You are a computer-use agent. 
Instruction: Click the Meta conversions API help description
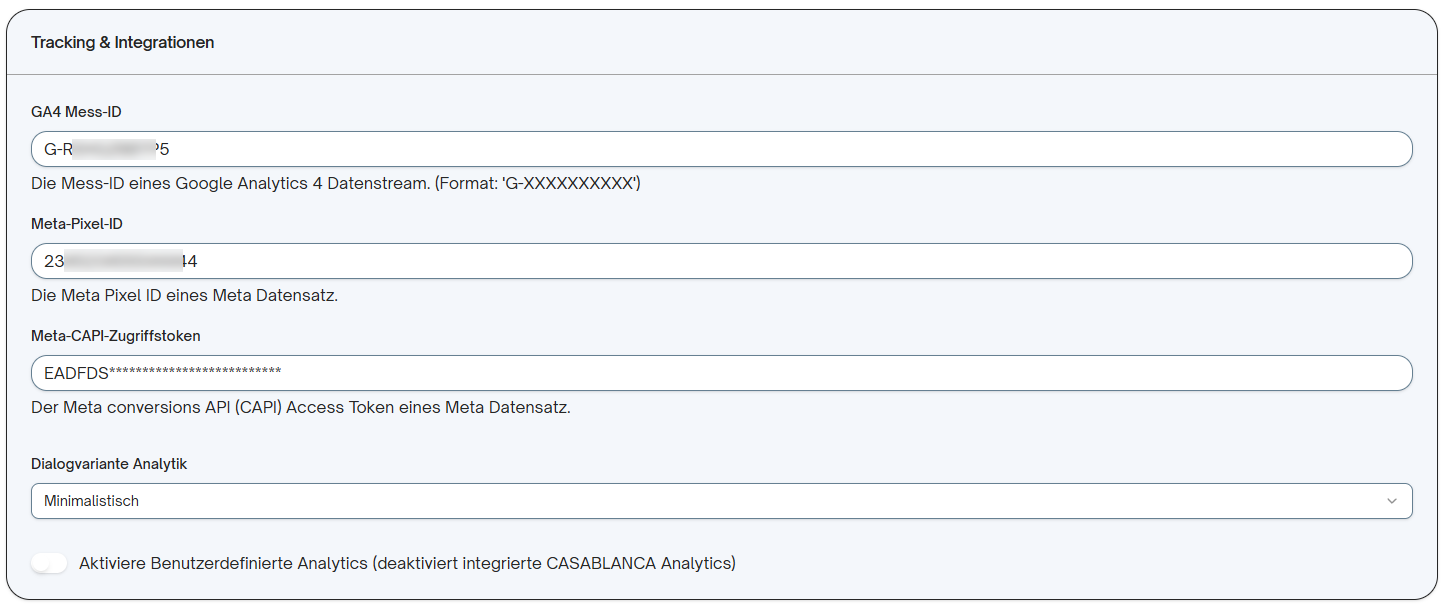(301, 408)
